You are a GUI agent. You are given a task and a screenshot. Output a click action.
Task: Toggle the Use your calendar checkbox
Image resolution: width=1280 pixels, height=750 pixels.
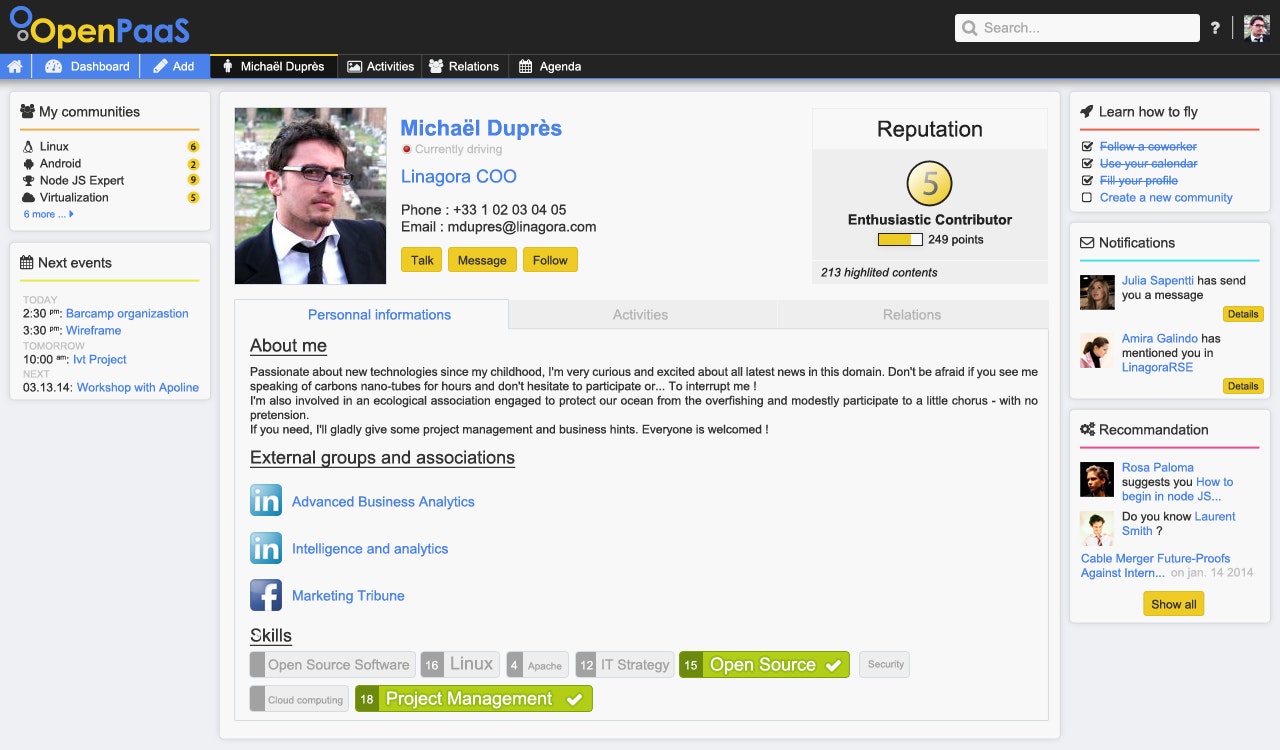tap(1087, 164)
